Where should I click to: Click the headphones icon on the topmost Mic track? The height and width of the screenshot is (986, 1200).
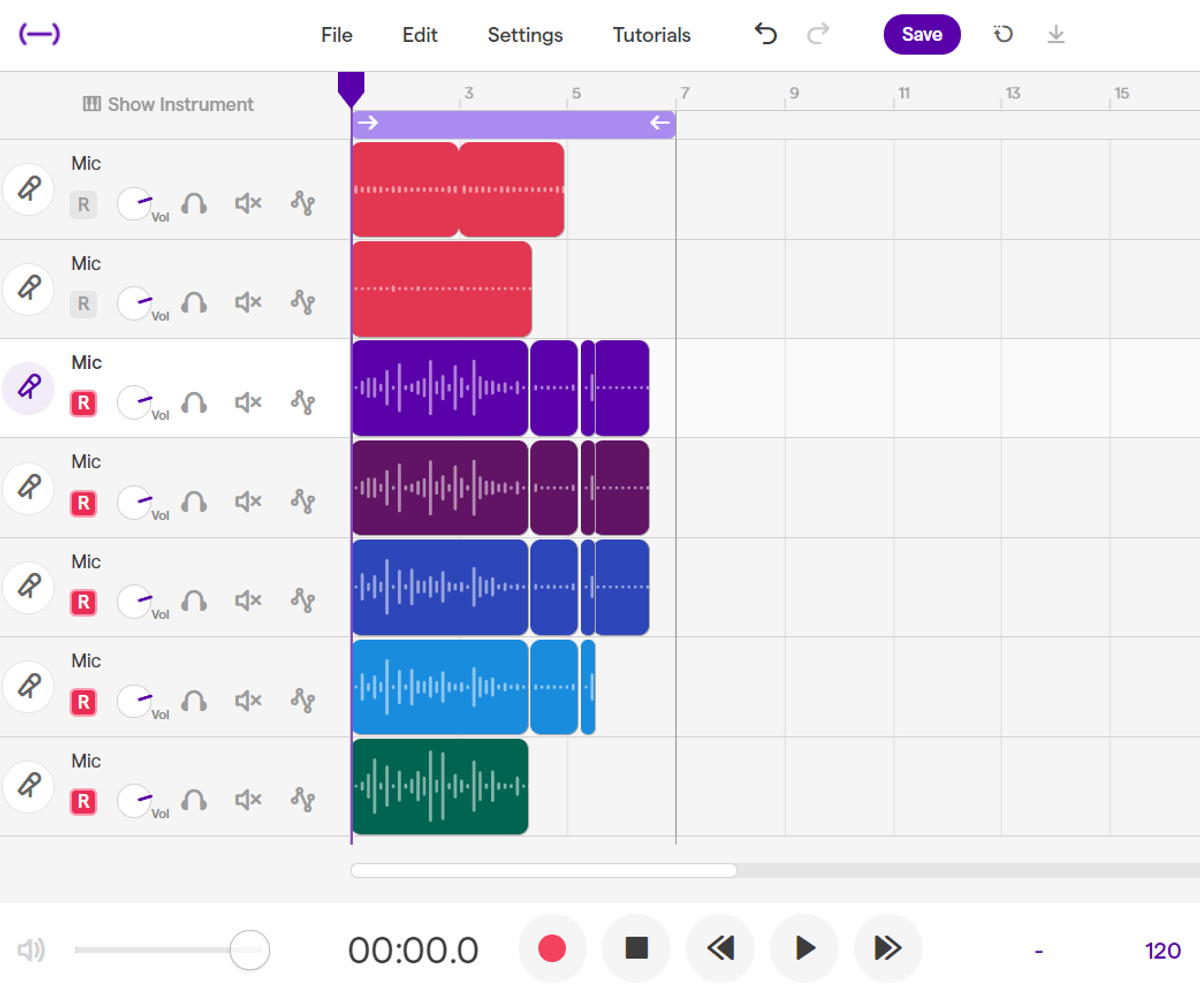[194, 204]
